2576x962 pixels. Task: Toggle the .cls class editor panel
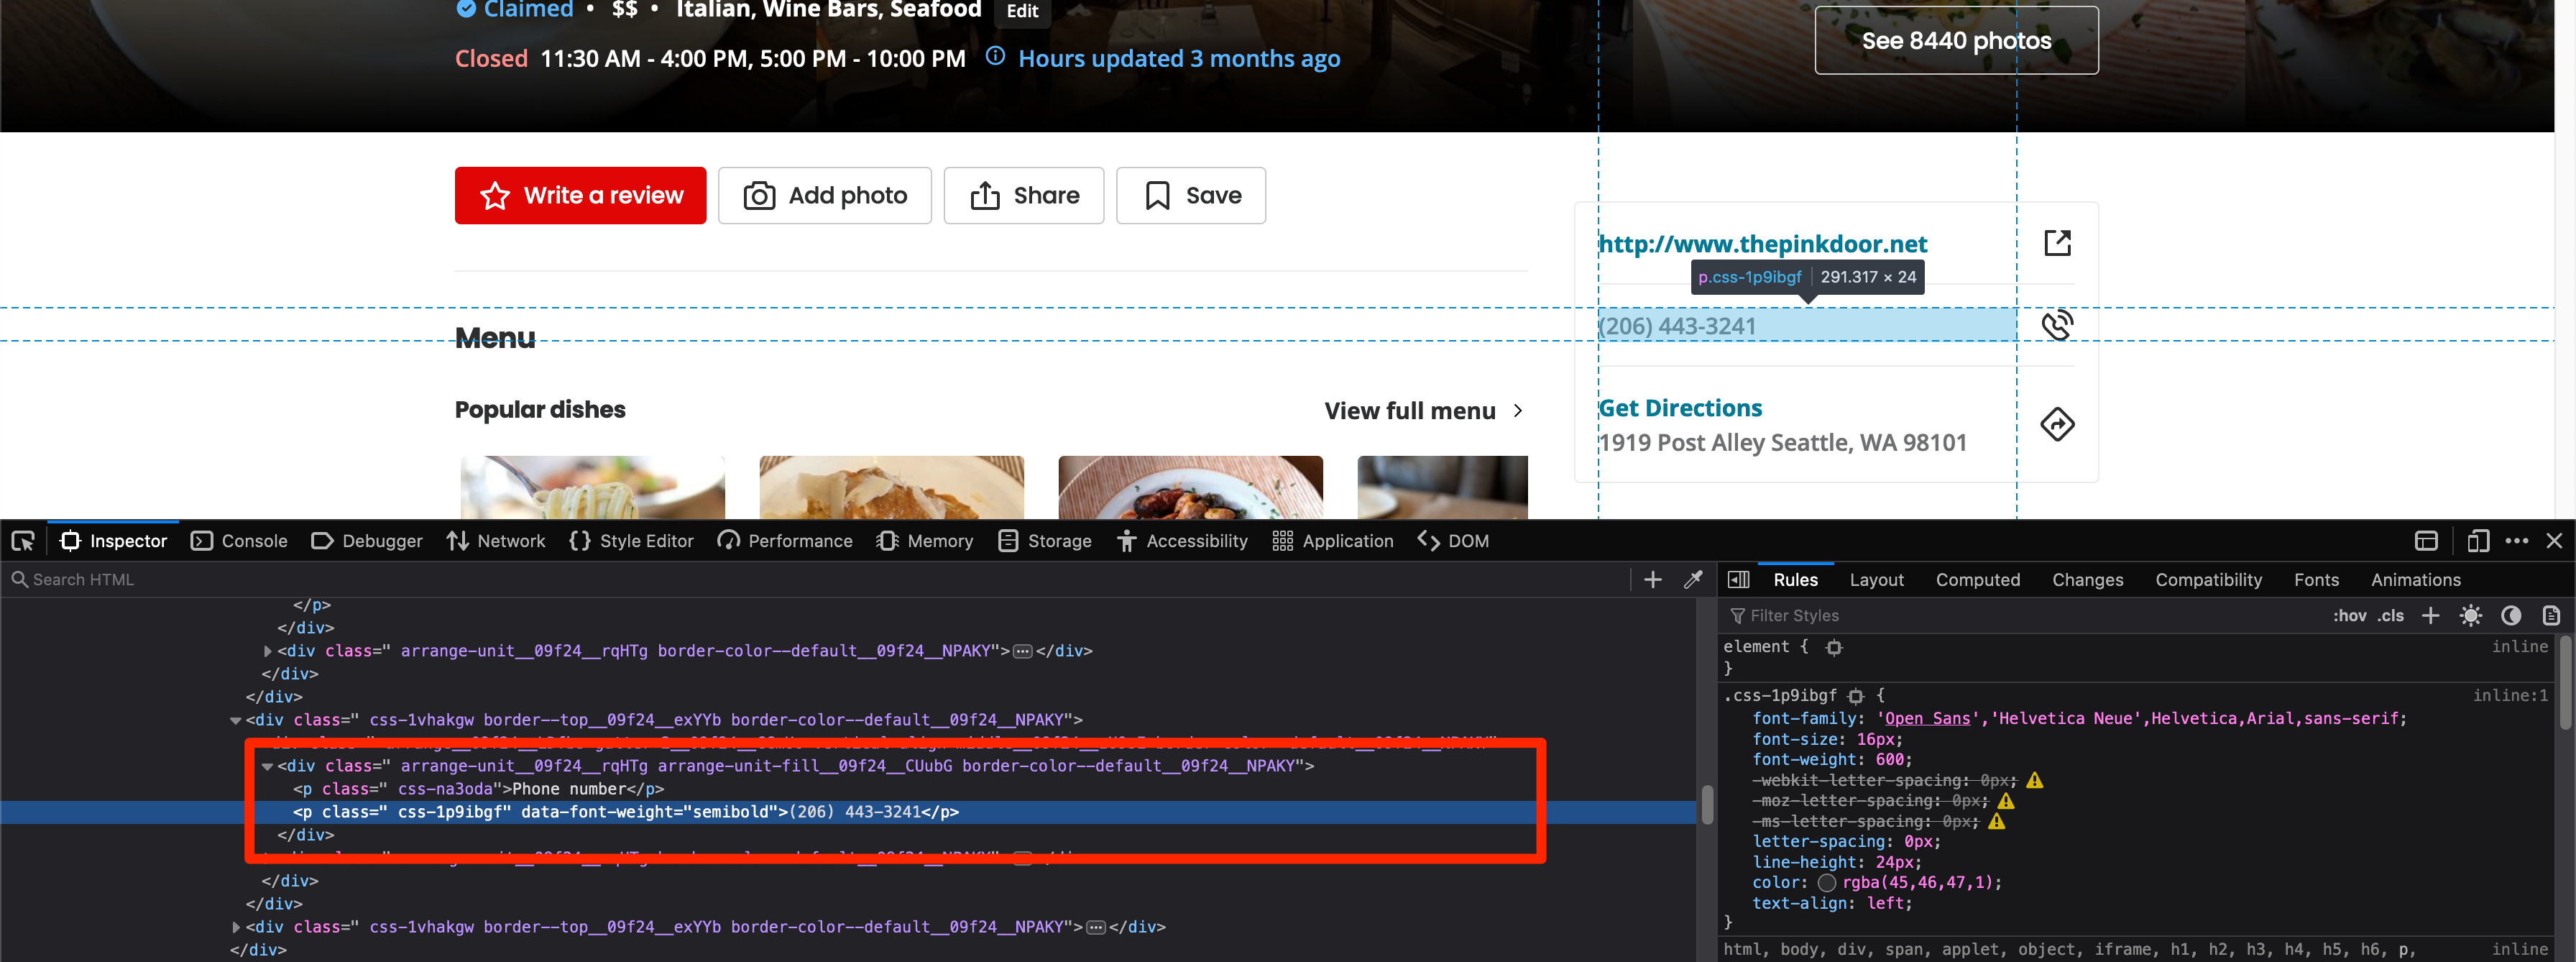pyautogui.click(x=2392, y=615)
